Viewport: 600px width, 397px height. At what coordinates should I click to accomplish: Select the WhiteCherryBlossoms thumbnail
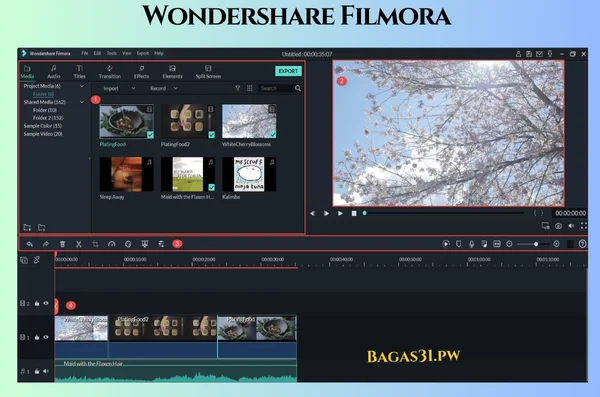coord(249,121)
